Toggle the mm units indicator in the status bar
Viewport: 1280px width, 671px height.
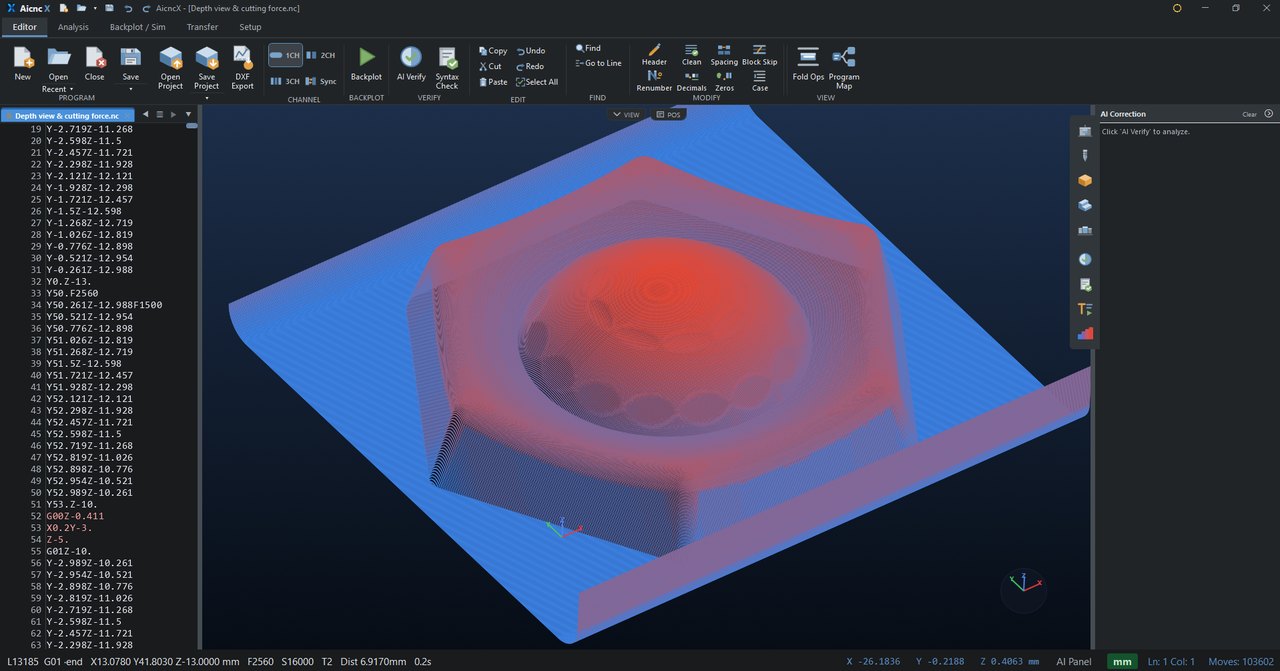point(1122,661)
